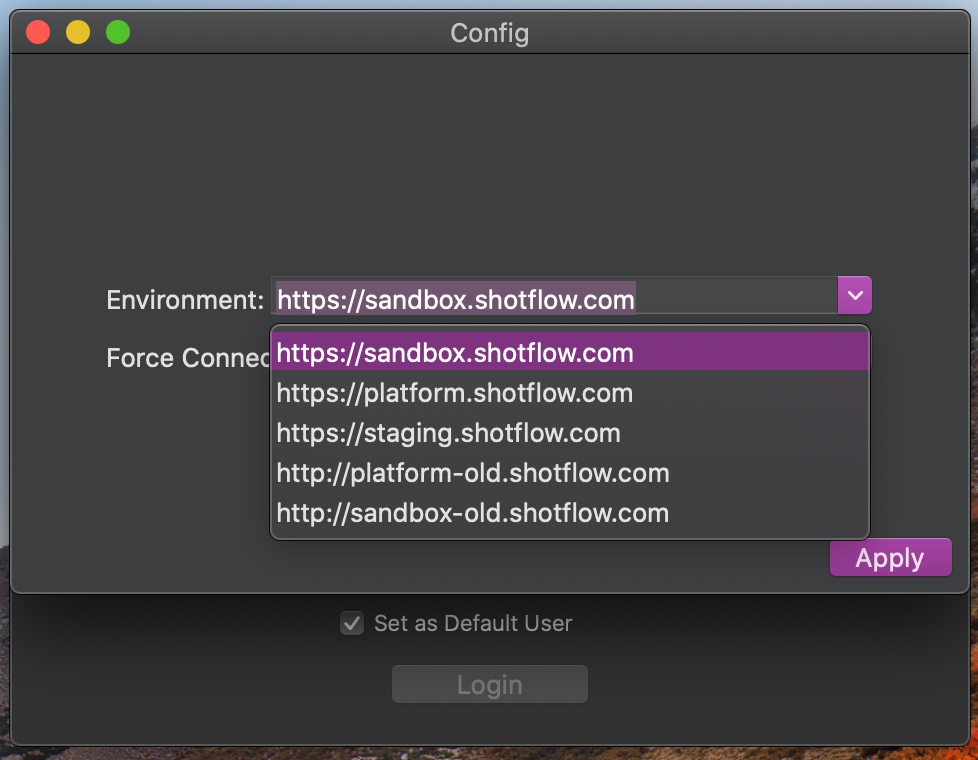
Task: Close the Config window with red button
Action: tap(38, 32)
